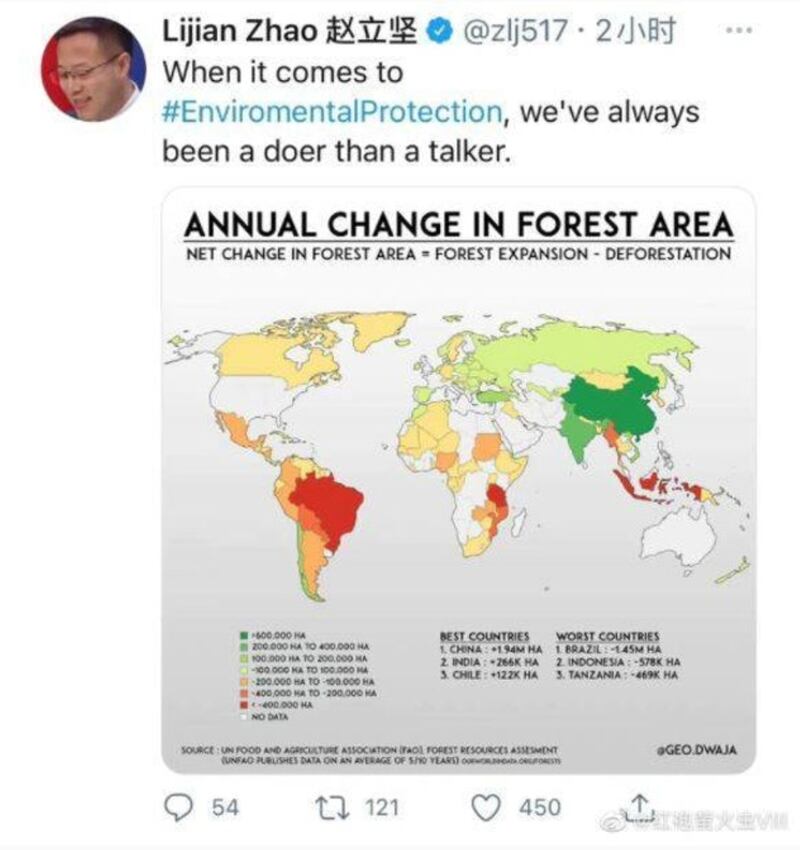The image size is (800, 850).
Task: Click the 121 retweet count
Action: pyautogui.click(x=380, y=807)
